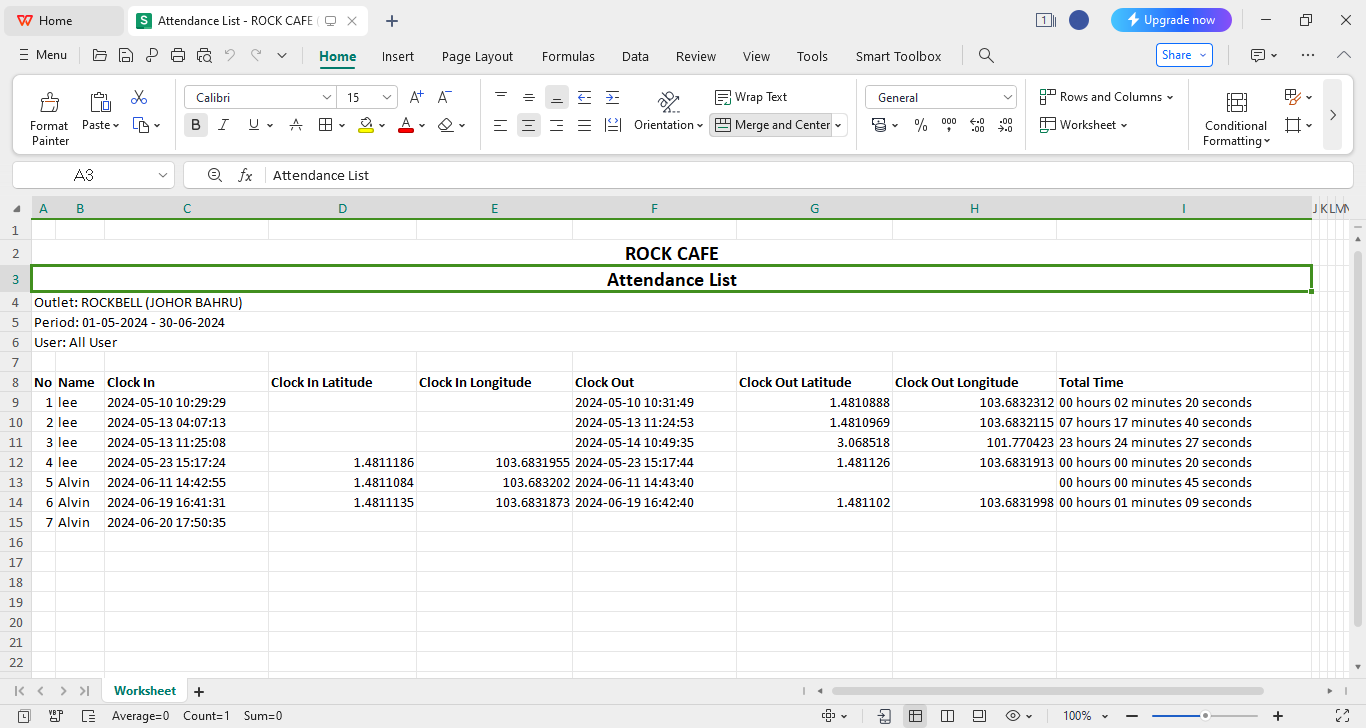Image resolution: width=1366 pixels, height=728 pixels.
Task: Undo the last action
Action: [230, 56]
